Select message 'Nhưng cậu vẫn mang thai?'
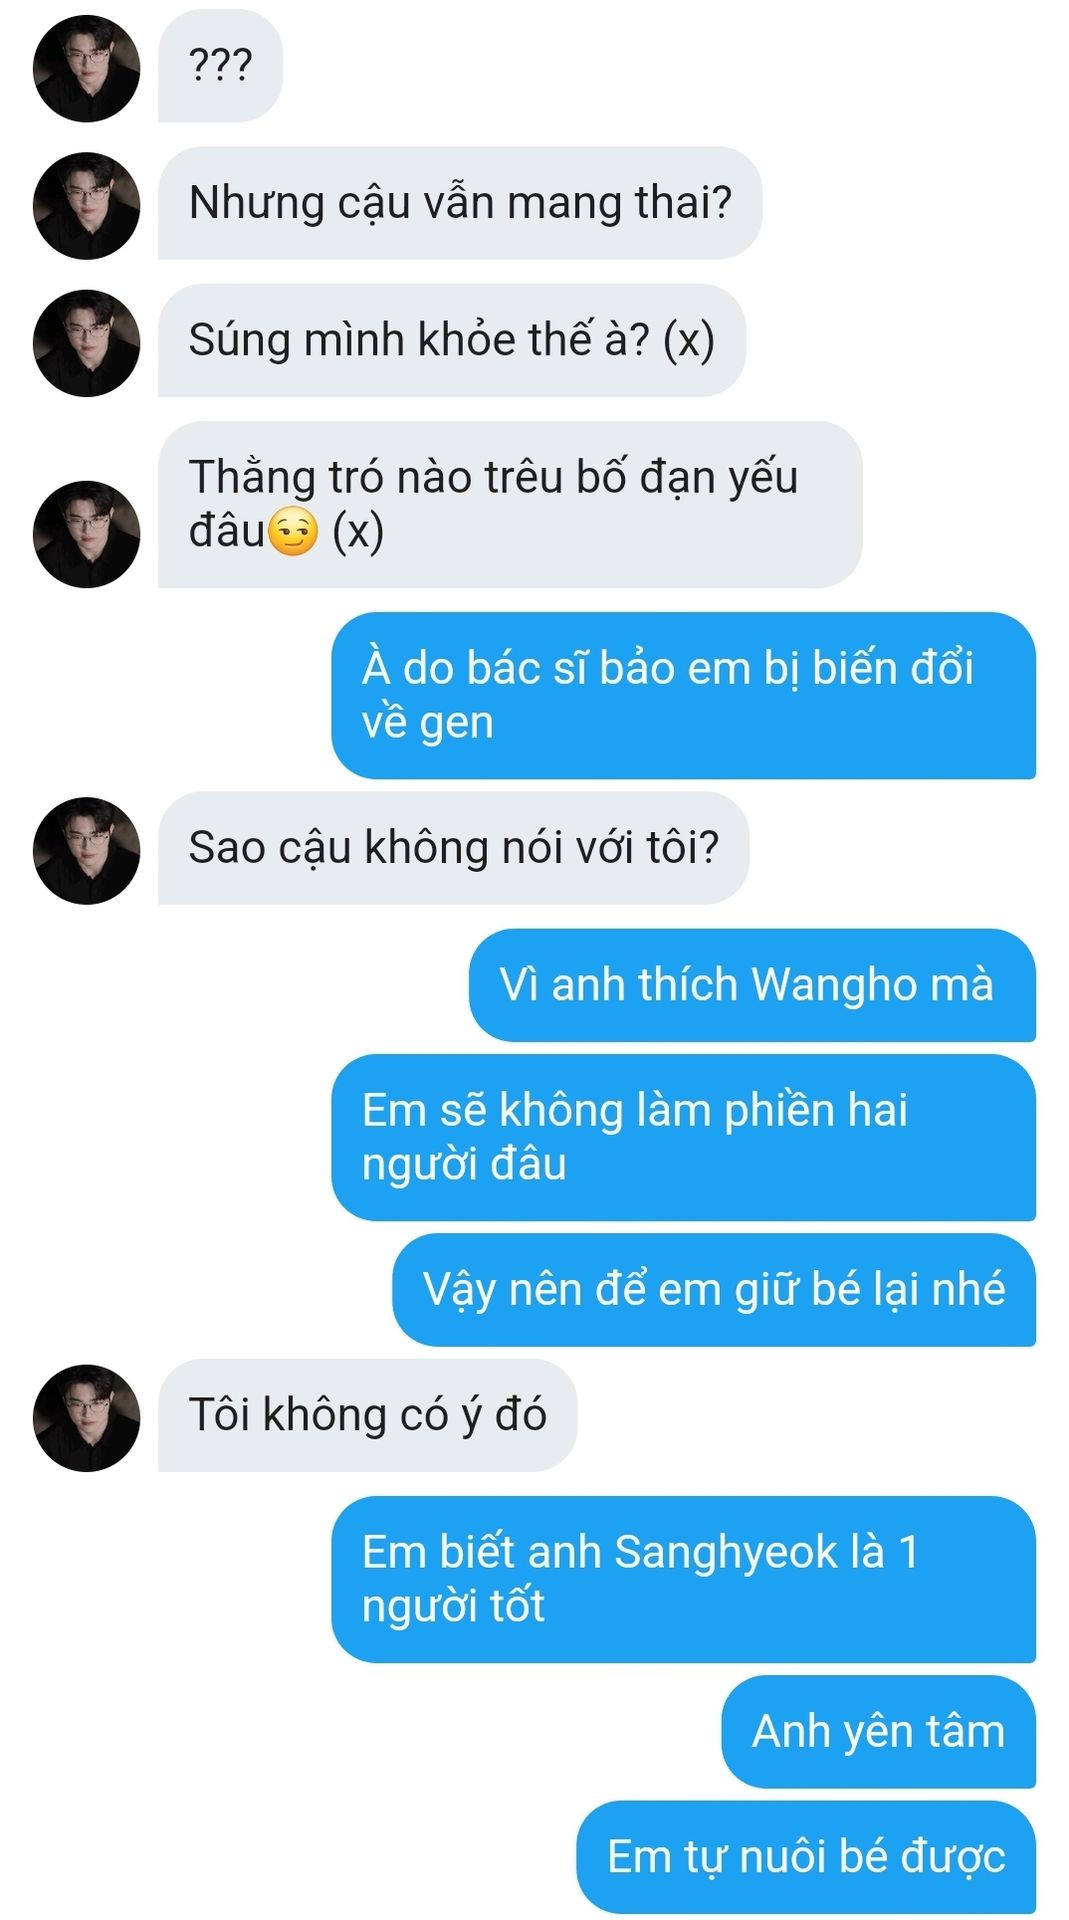This screenshot has height=1920, width=1069. pos(460,203)
